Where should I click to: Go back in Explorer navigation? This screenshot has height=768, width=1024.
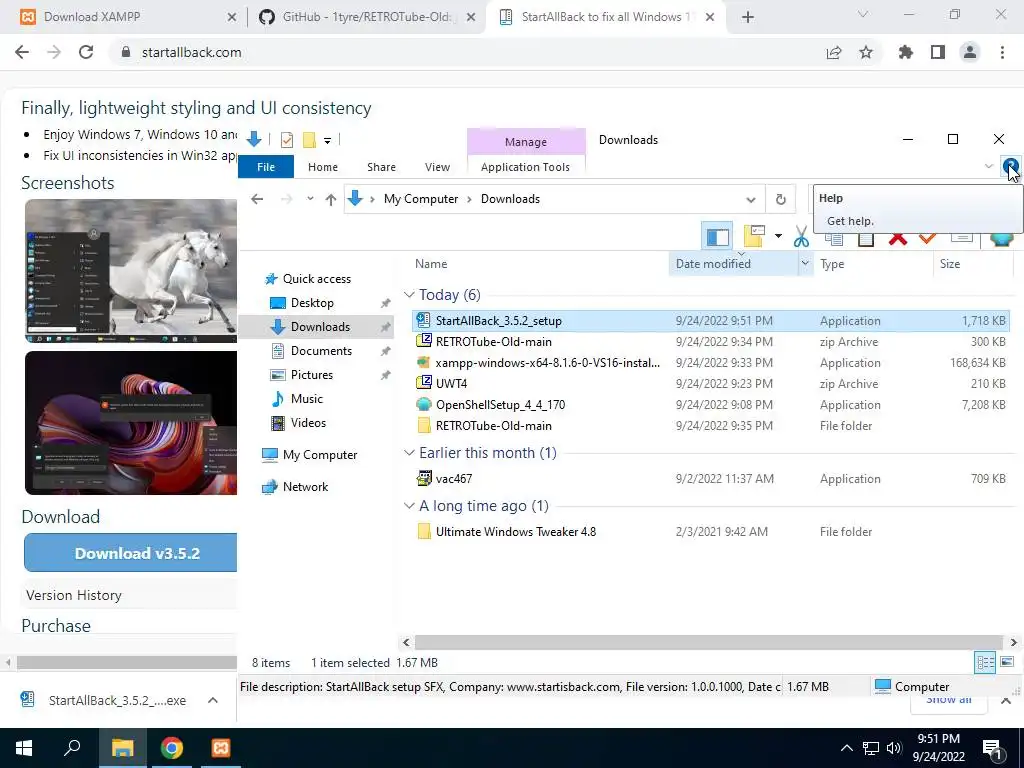257,199
